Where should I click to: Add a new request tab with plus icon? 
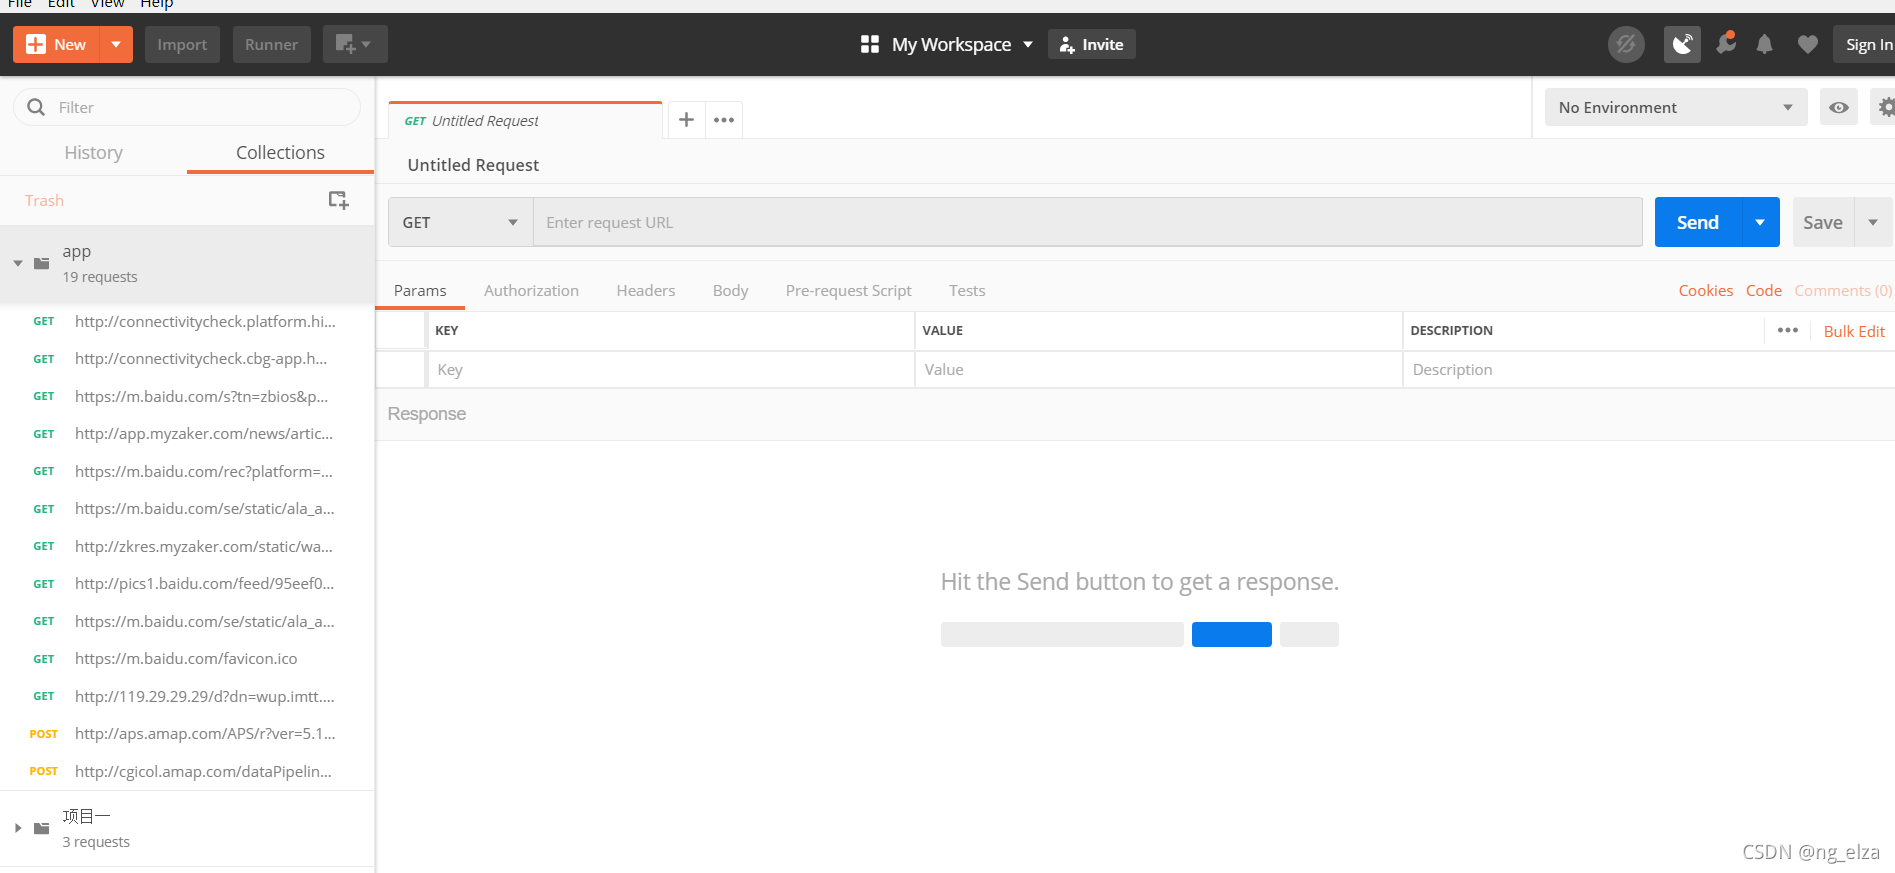[686, 120]
